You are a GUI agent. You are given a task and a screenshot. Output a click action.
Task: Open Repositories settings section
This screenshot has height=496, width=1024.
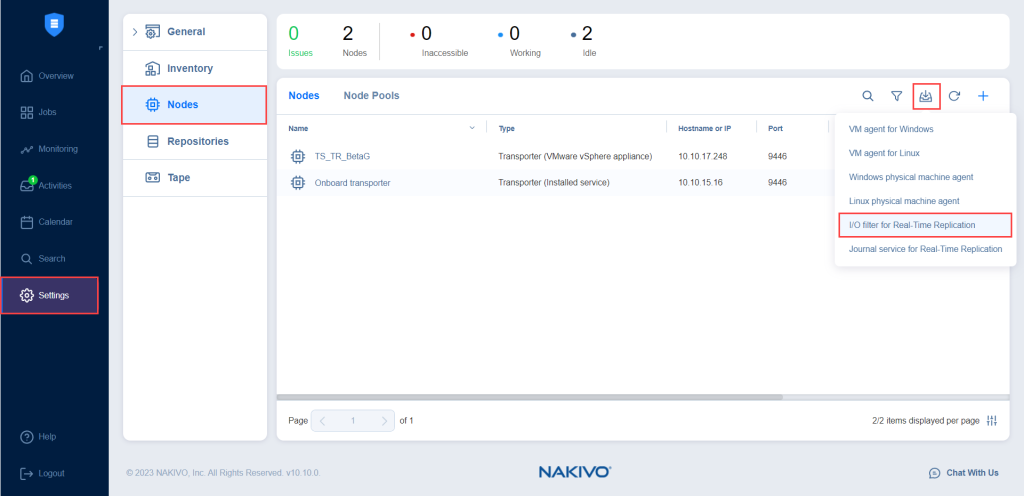[x=195, y=141]
